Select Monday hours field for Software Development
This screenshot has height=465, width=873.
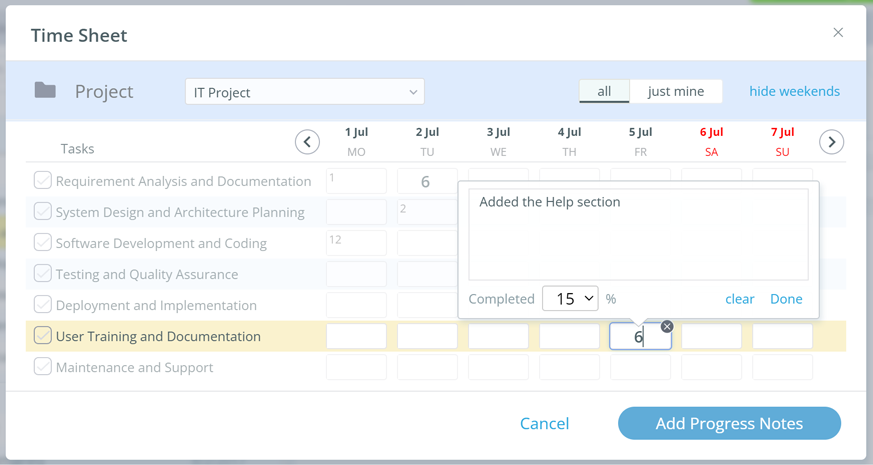pyautogui.click(x=356, y=243)
